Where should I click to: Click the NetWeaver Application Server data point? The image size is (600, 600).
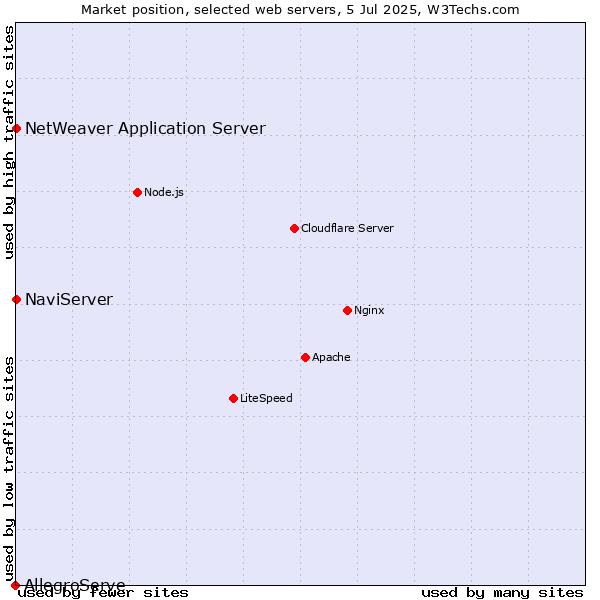tap(16, 129)
